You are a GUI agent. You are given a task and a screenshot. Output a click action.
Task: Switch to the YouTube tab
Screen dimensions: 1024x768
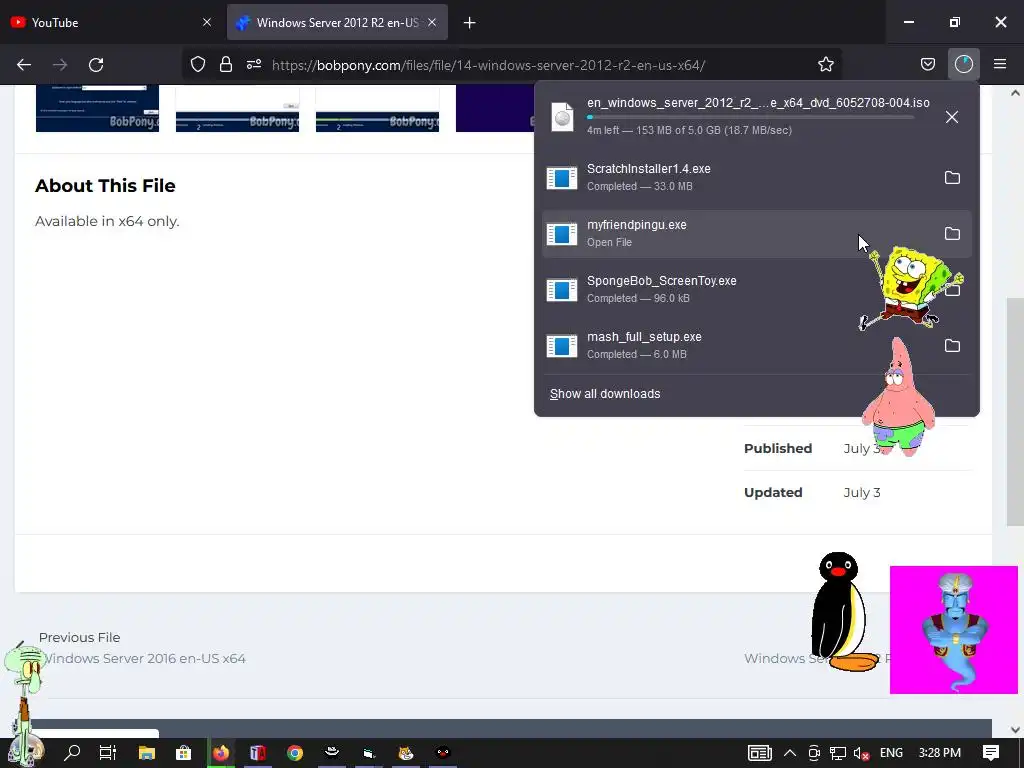(x=111, y=22)
